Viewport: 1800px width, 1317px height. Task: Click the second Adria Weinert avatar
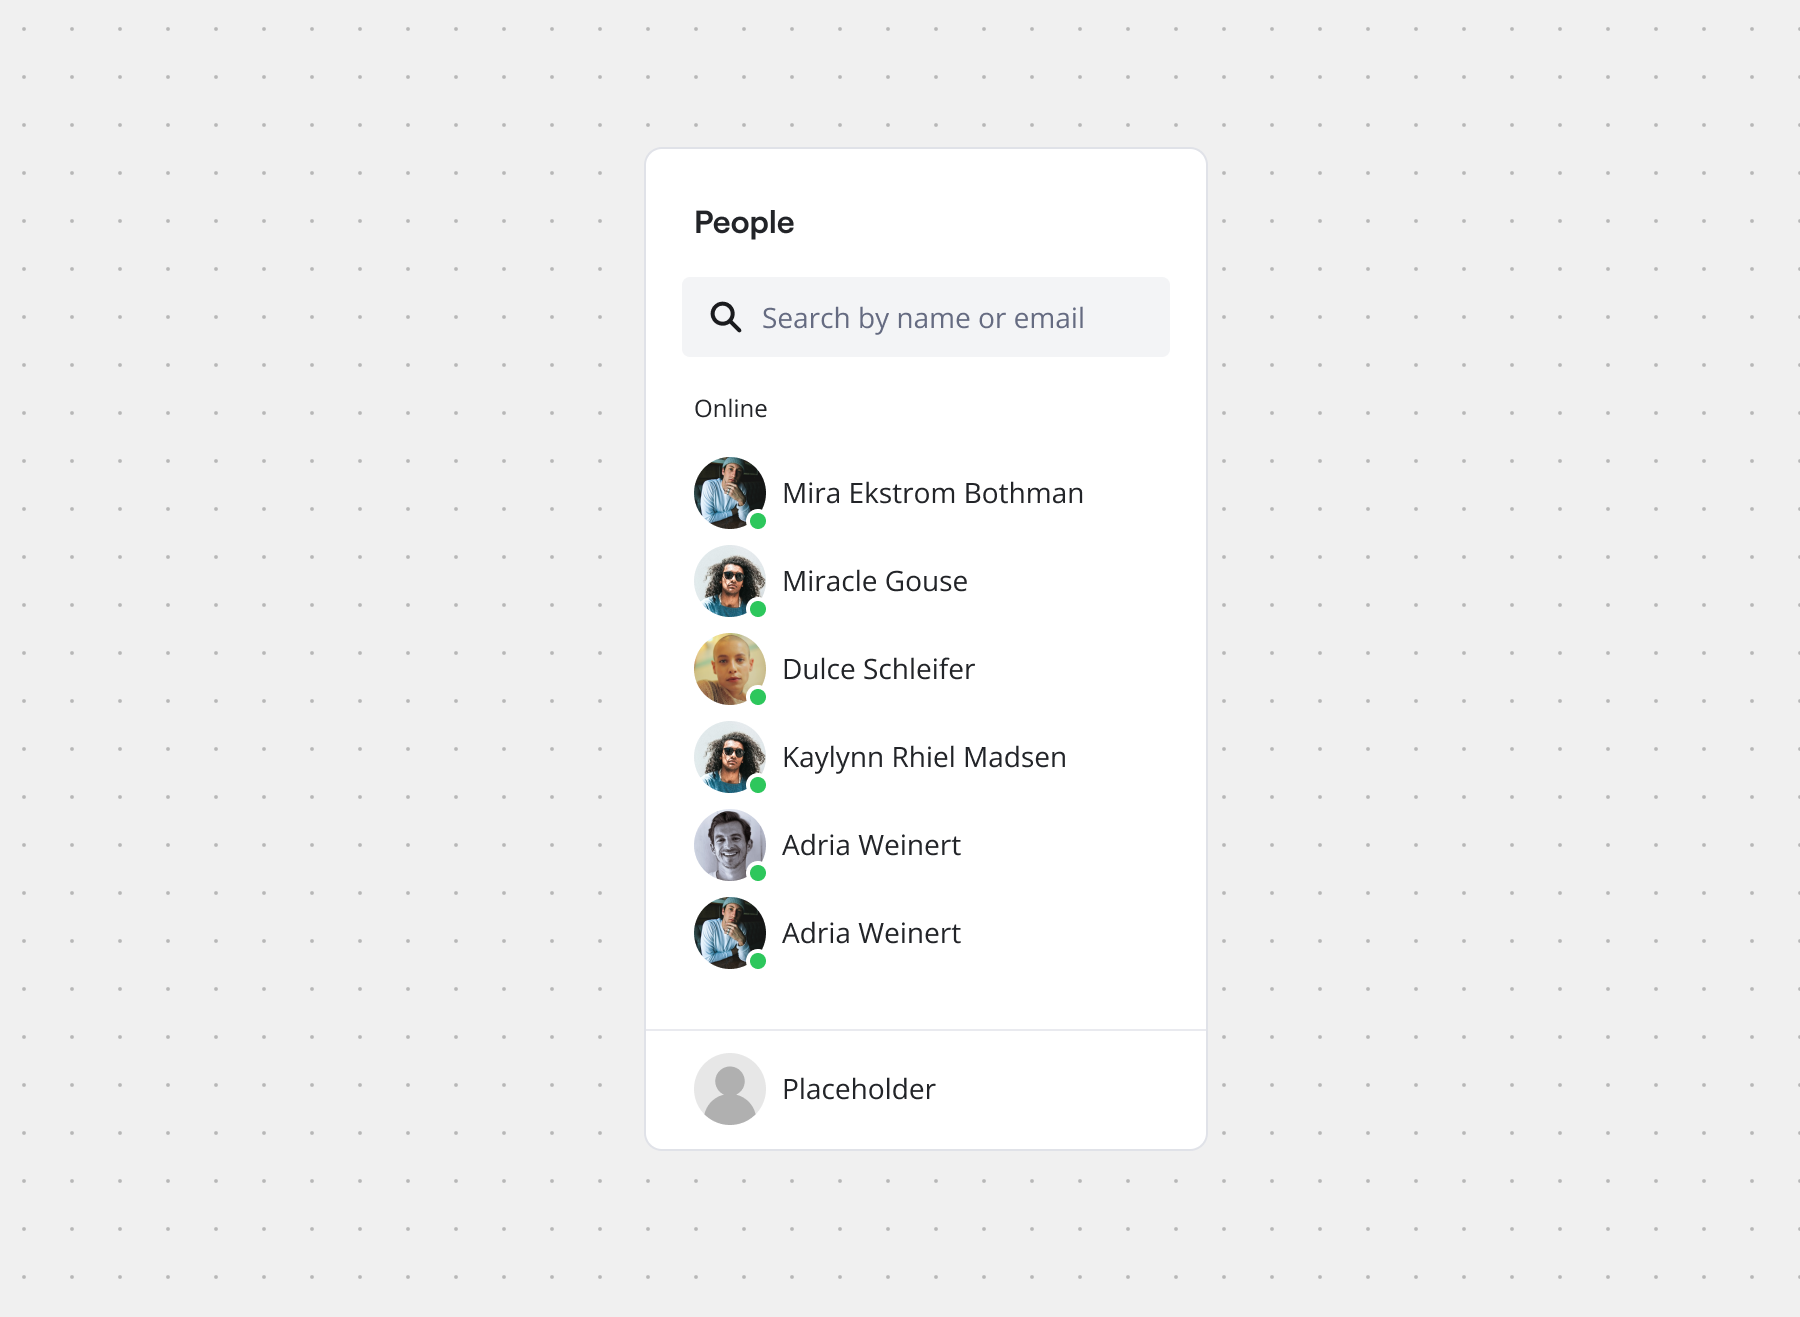coord(729,932)
